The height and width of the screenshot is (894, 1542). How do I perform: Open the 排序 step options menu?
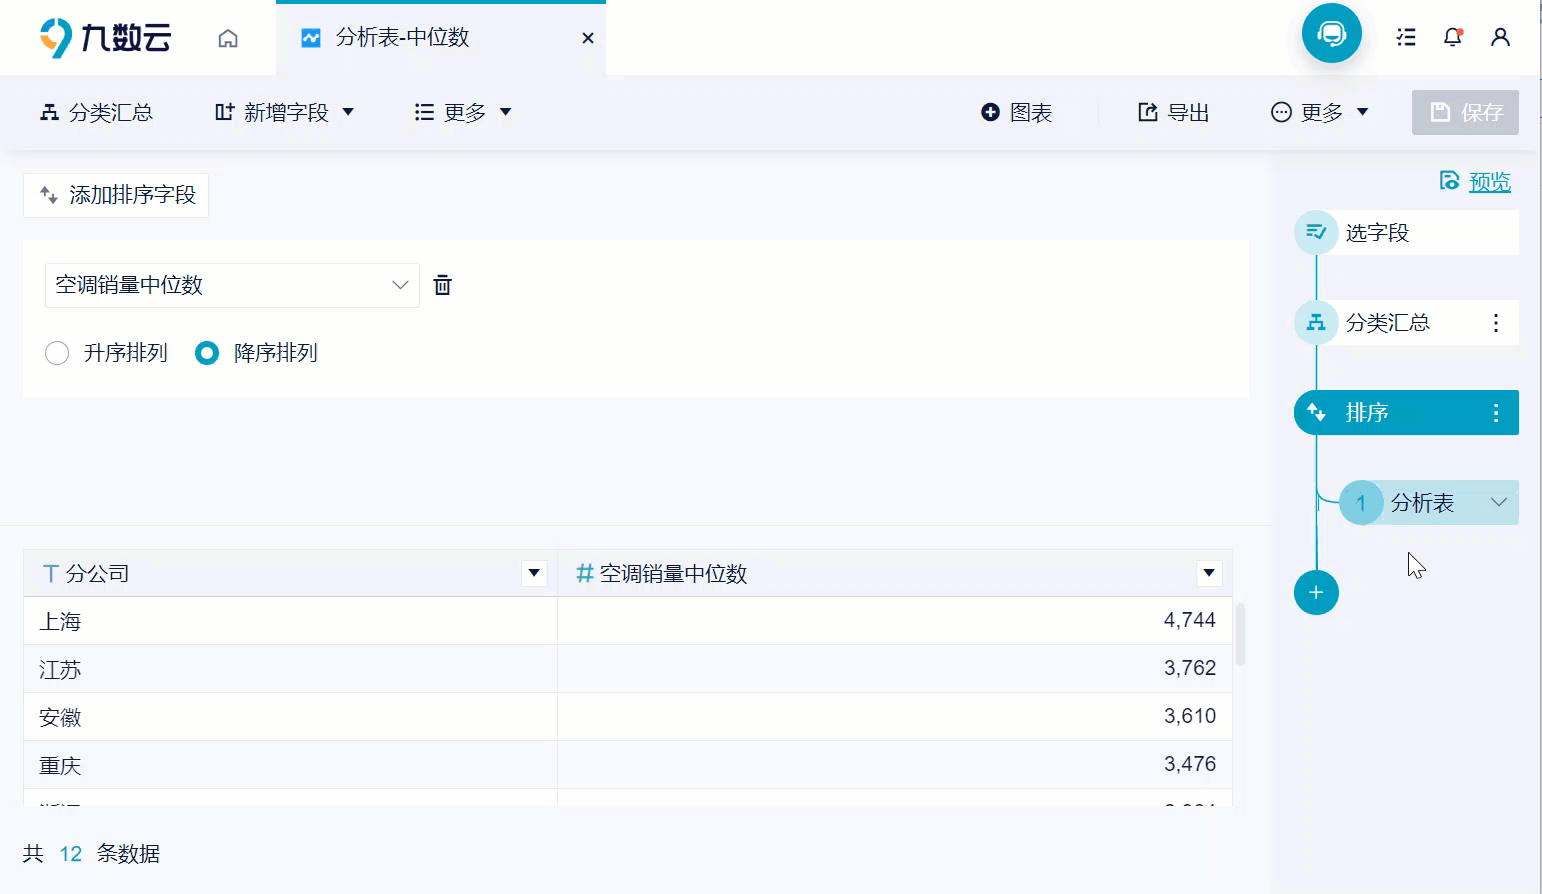click(1496, 413)
